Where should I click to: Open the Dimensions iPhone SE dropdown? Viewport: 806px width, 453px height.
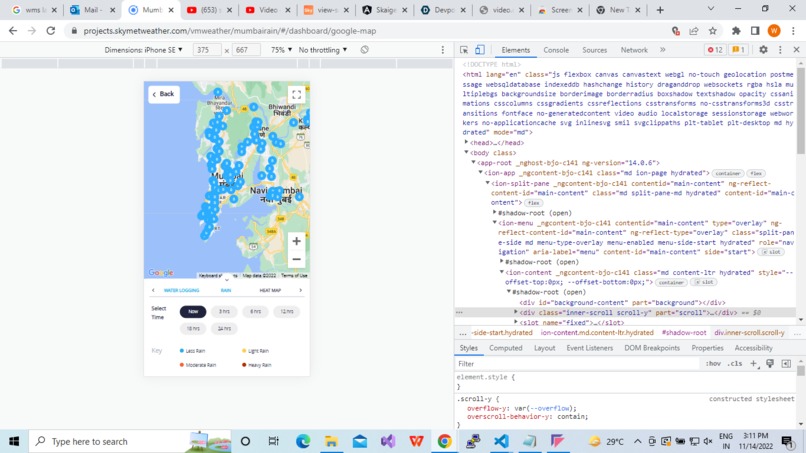click(x=143, y=50)
